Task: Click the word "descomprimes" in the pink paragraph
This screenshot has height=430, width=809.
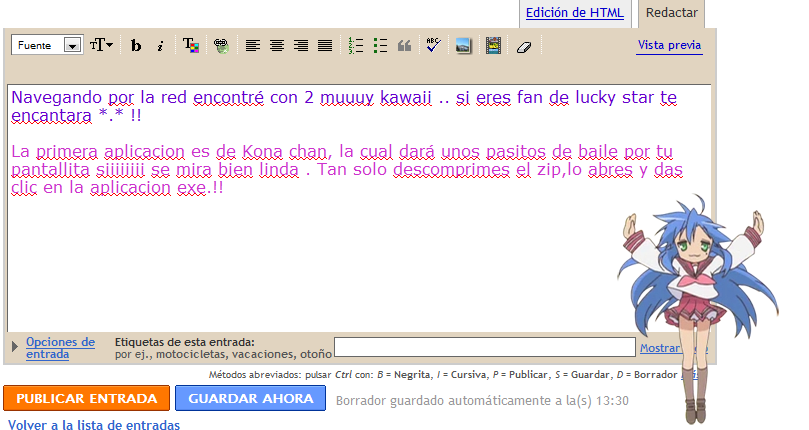Action: coord(451,170)
